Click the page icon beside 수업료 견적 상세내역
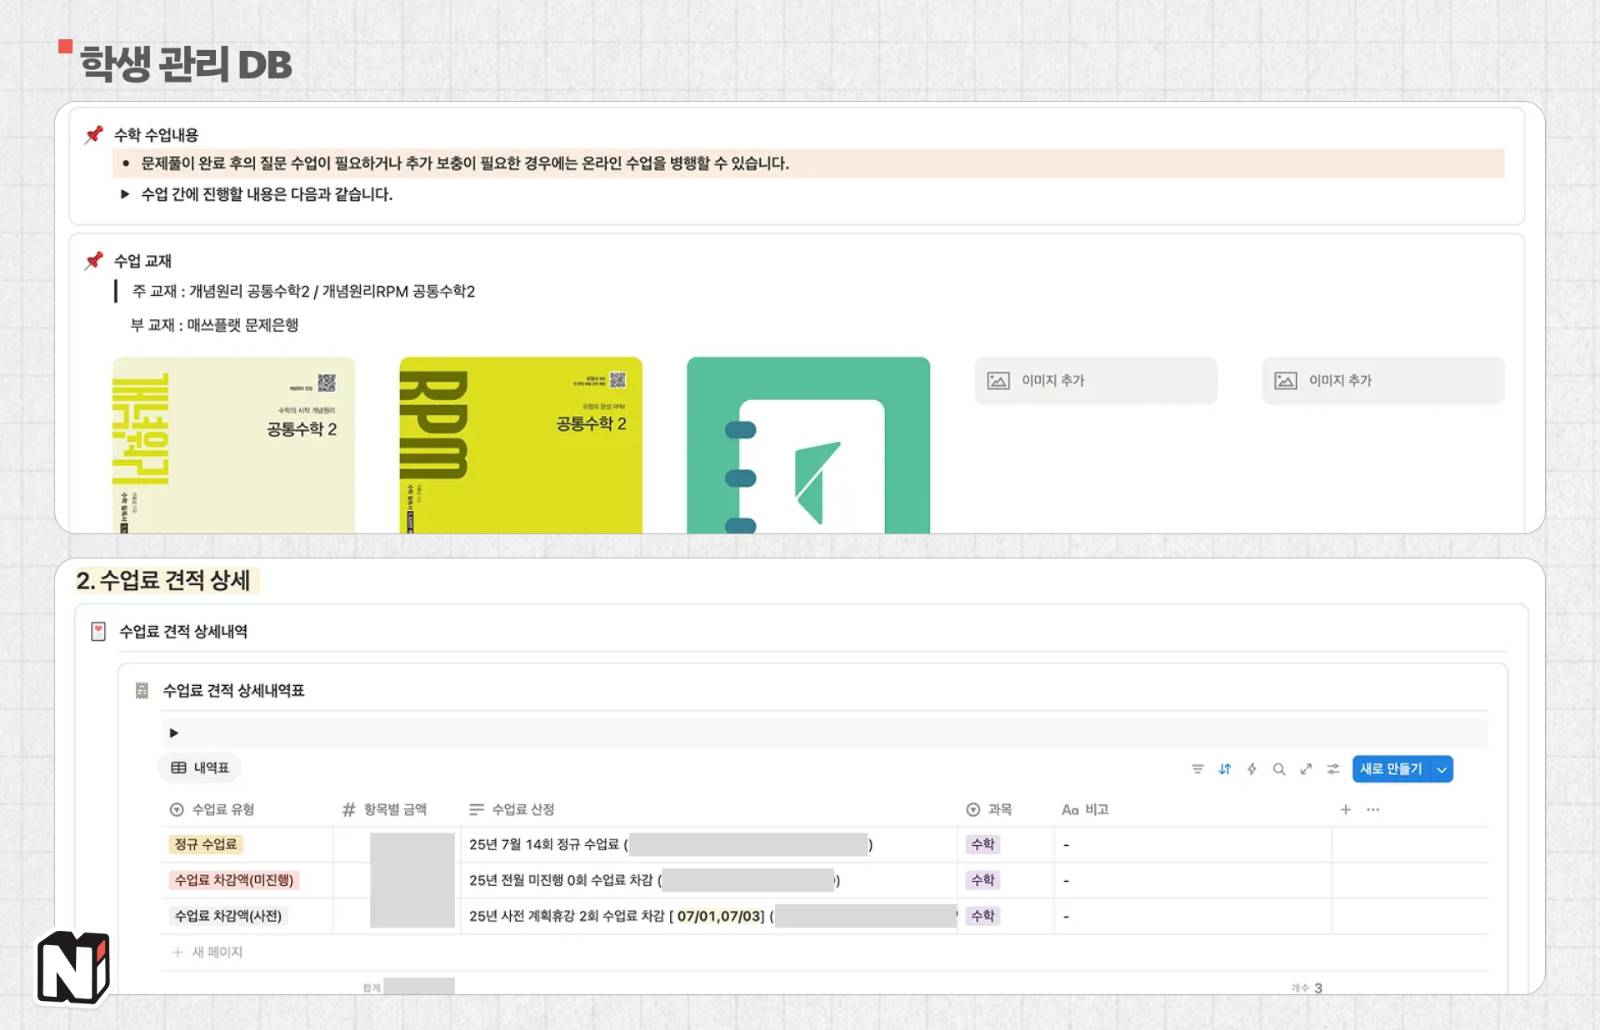Image resolution: width=1600 pixels, height=1030 pixels. (x=98, y=631)
